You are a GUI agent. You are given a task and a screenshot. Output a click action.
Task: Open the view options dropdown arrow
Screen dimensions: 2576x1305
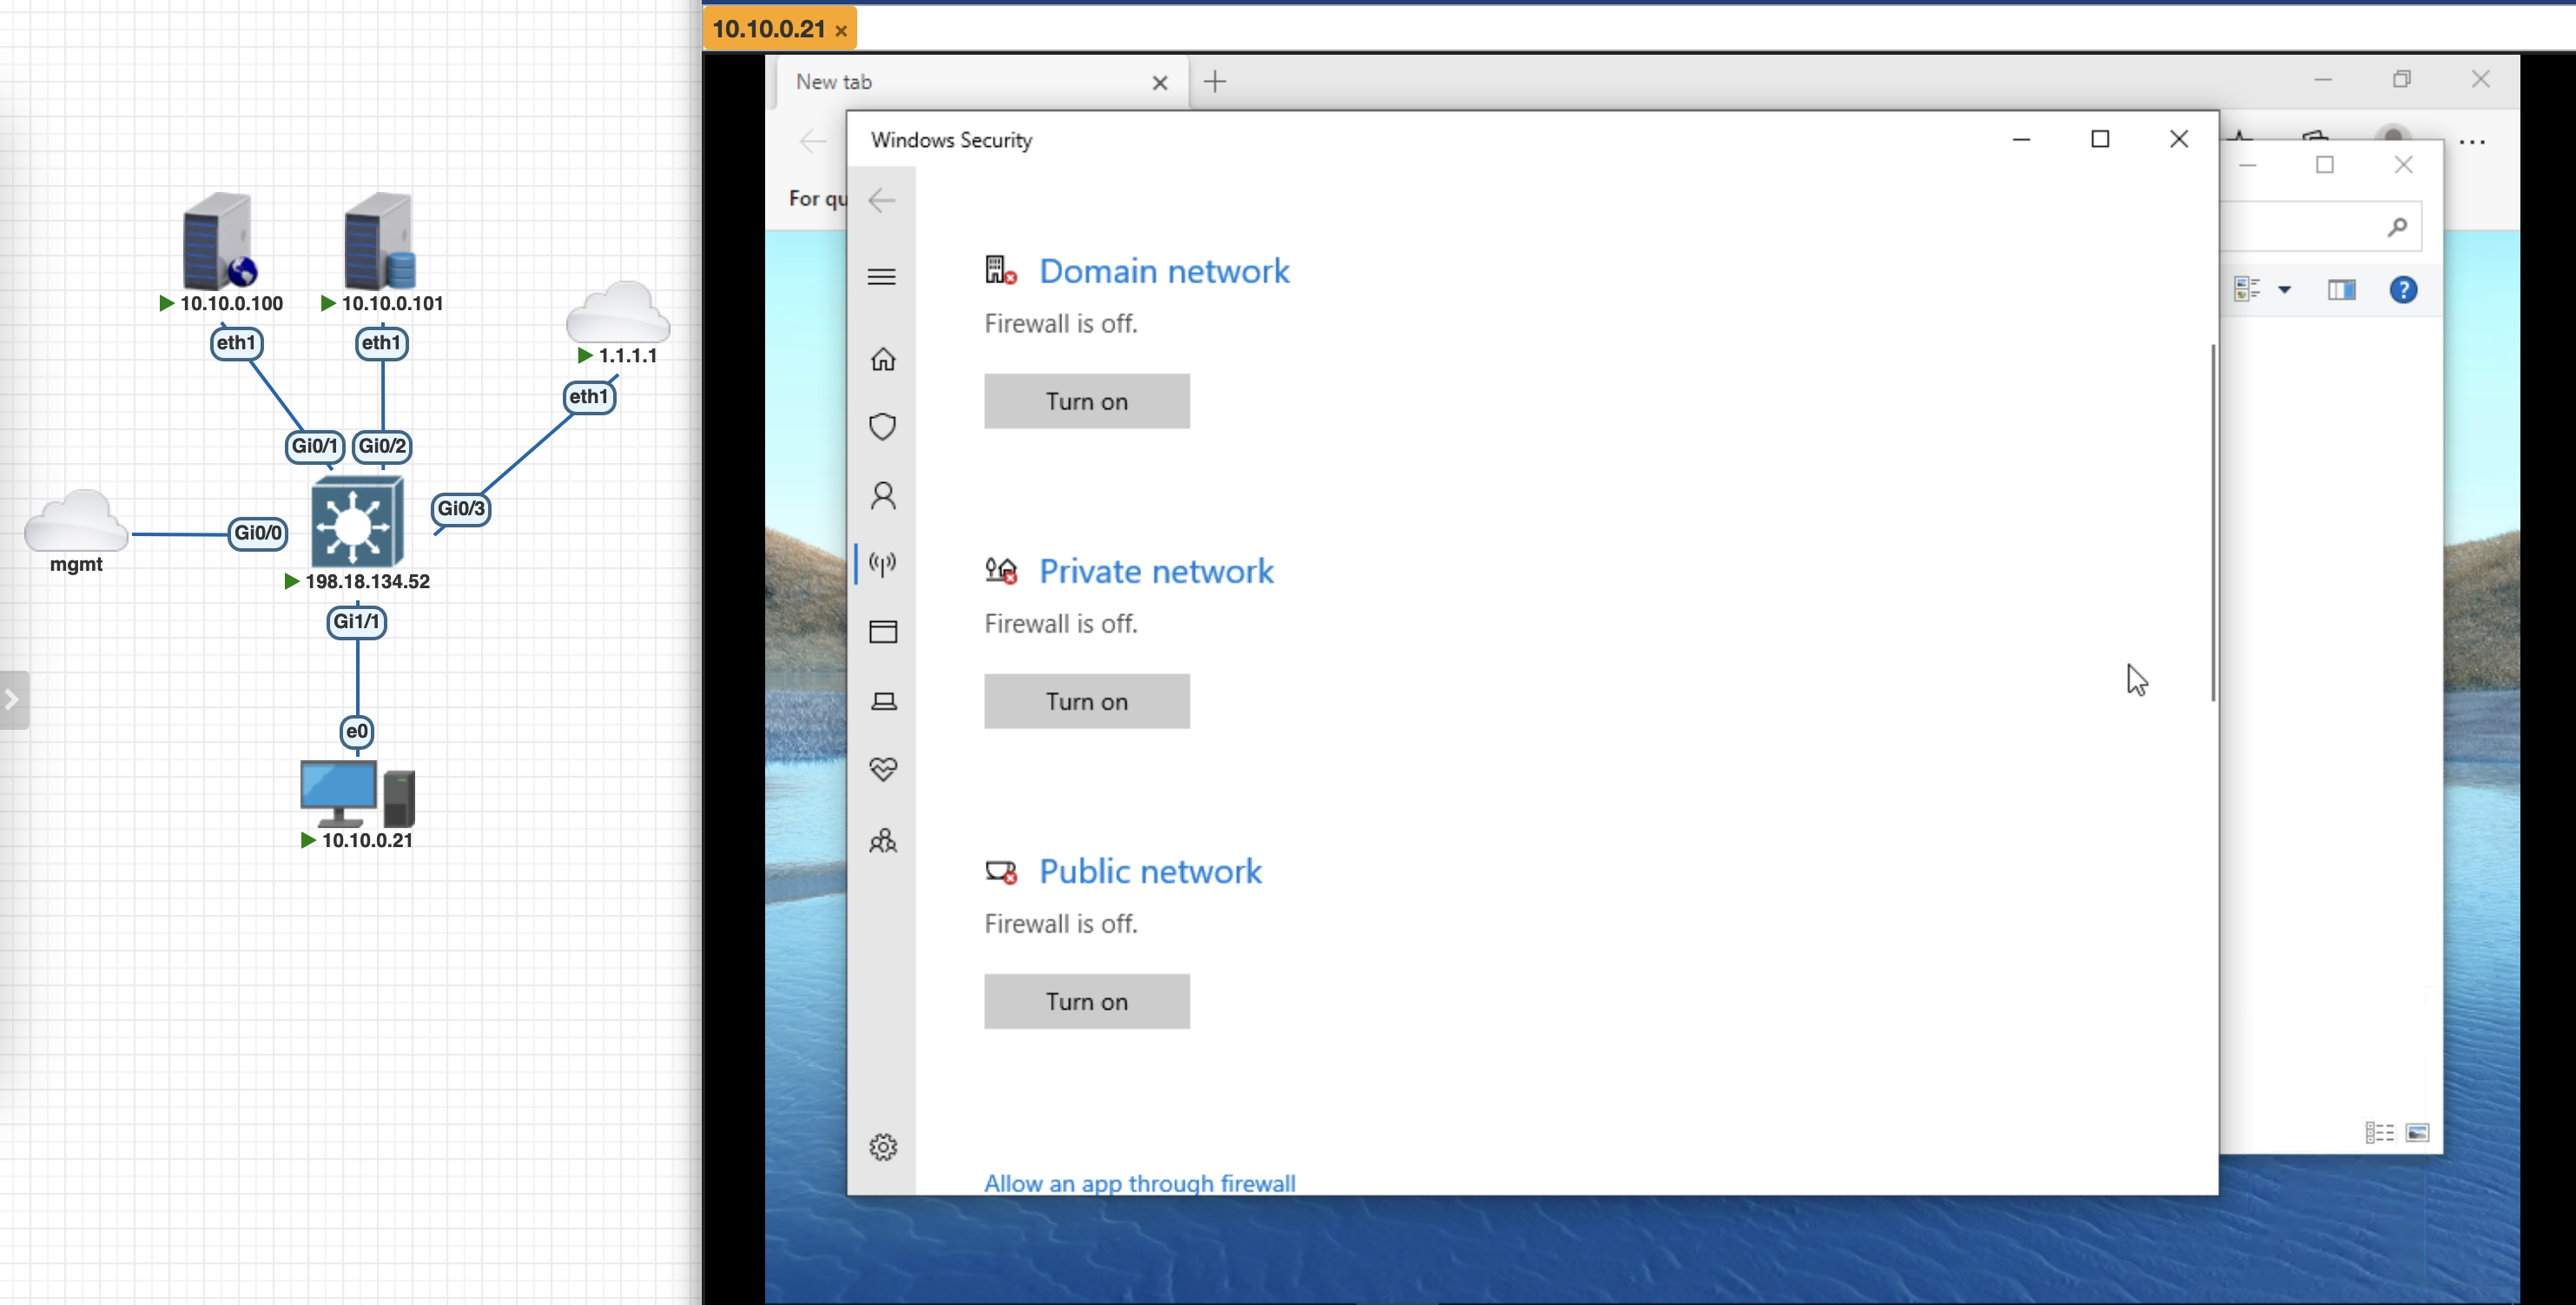click(2284, 290)
